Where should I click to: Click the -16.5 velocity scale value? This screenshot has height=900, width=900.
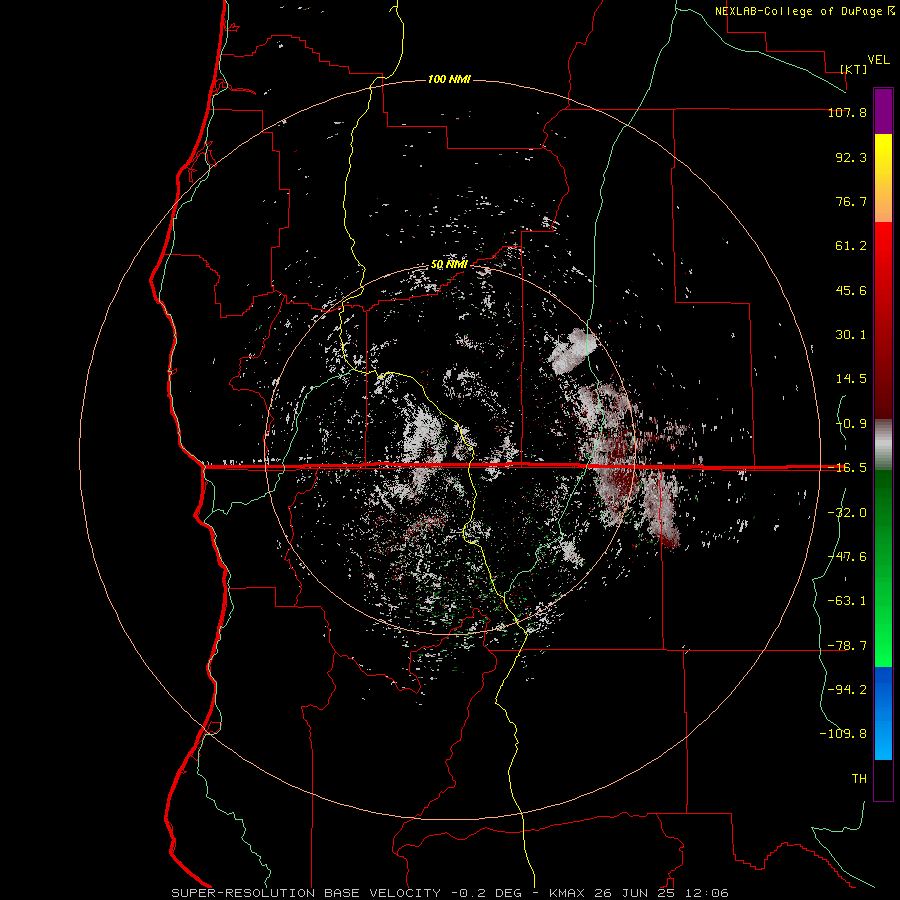click(x=847, y=468)
